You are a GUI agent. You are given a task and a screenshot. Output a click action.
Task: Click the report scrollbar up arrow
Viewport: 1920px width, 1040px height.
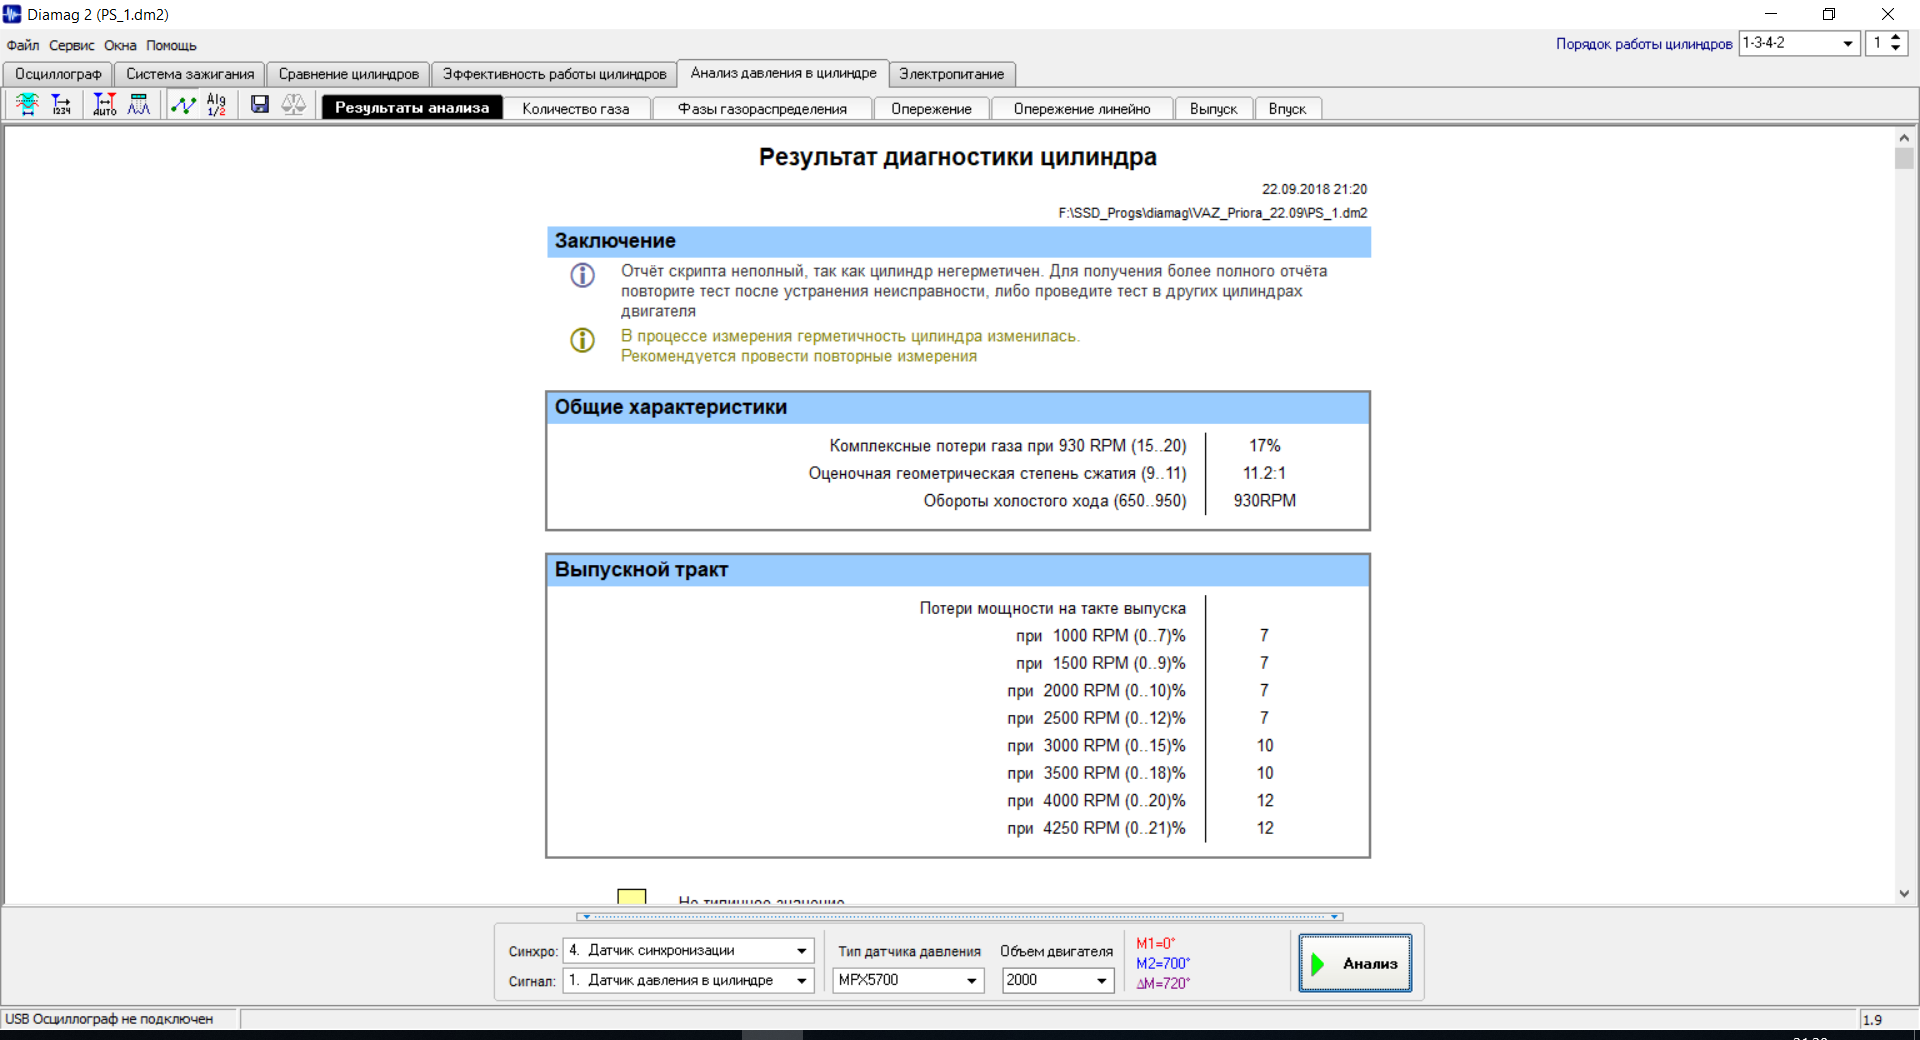tap(1904, 138)
